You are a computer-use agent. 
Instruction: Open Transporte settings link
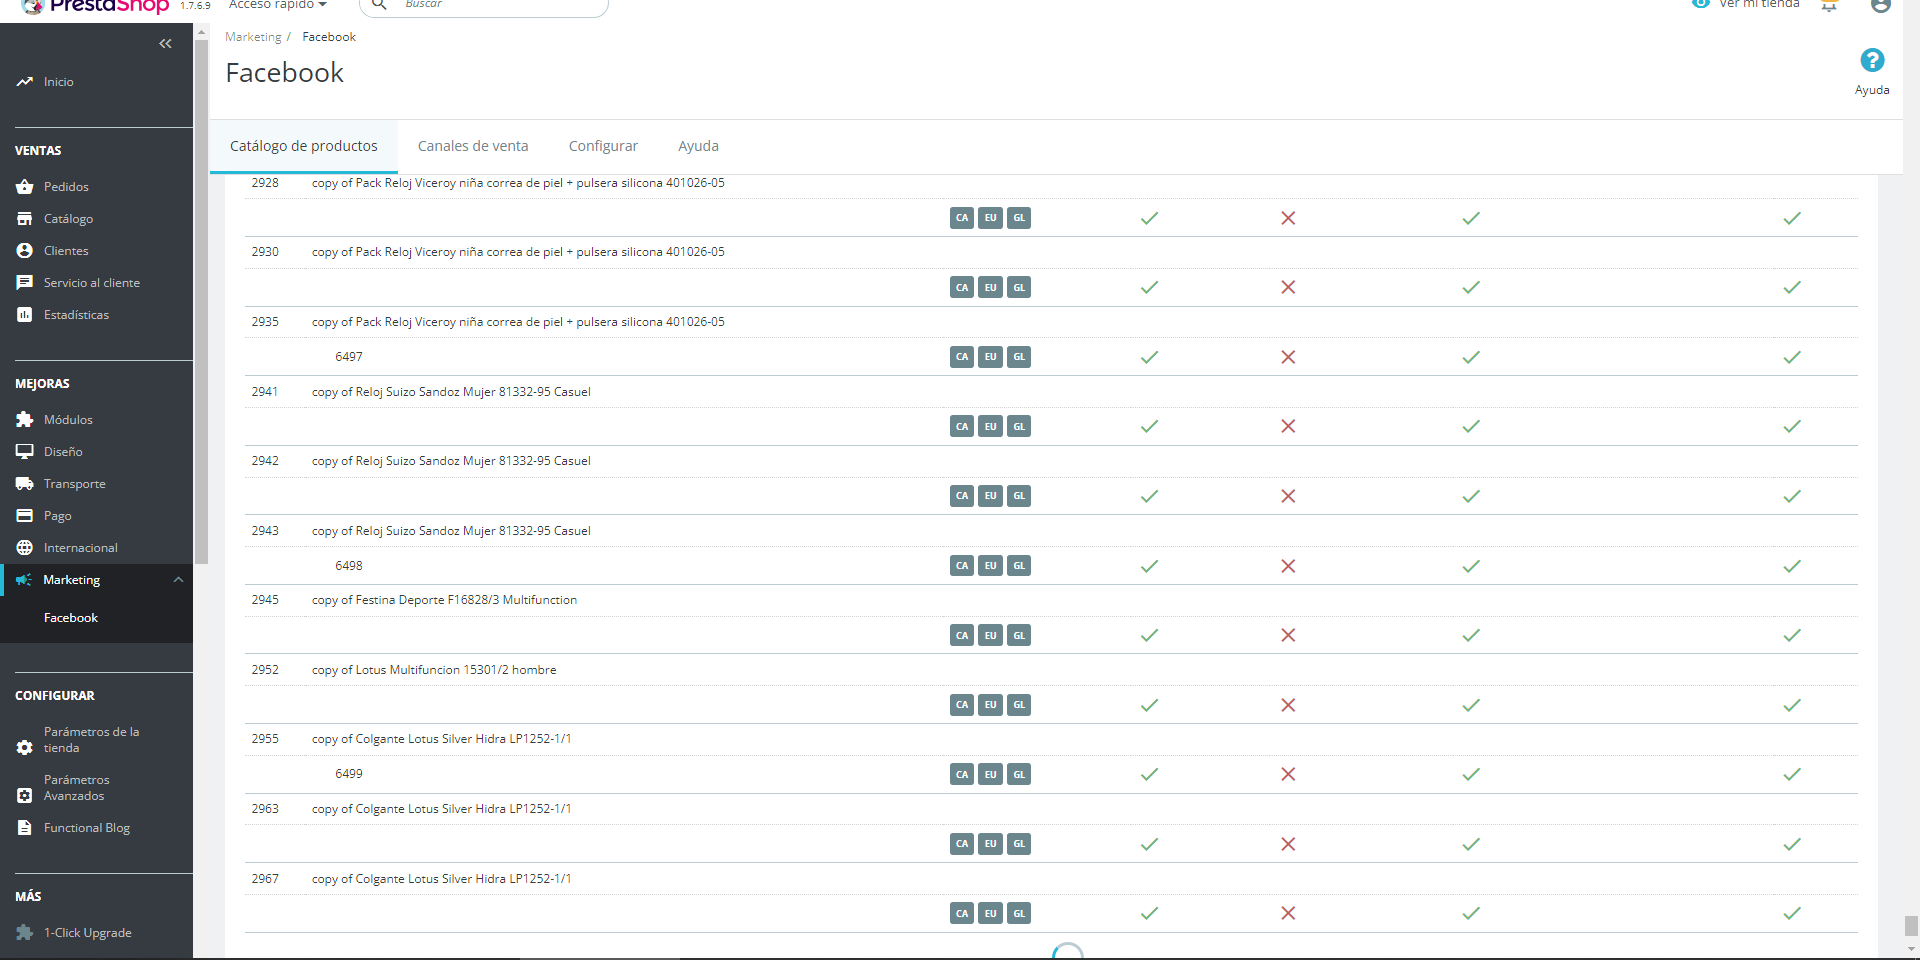pos(75,484)
